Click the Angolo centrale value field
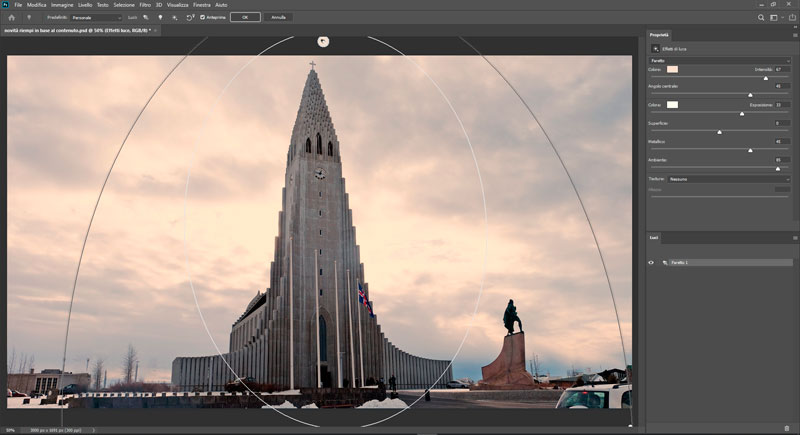800x435 pixels. pyautogui.click(x=782, y=86)
